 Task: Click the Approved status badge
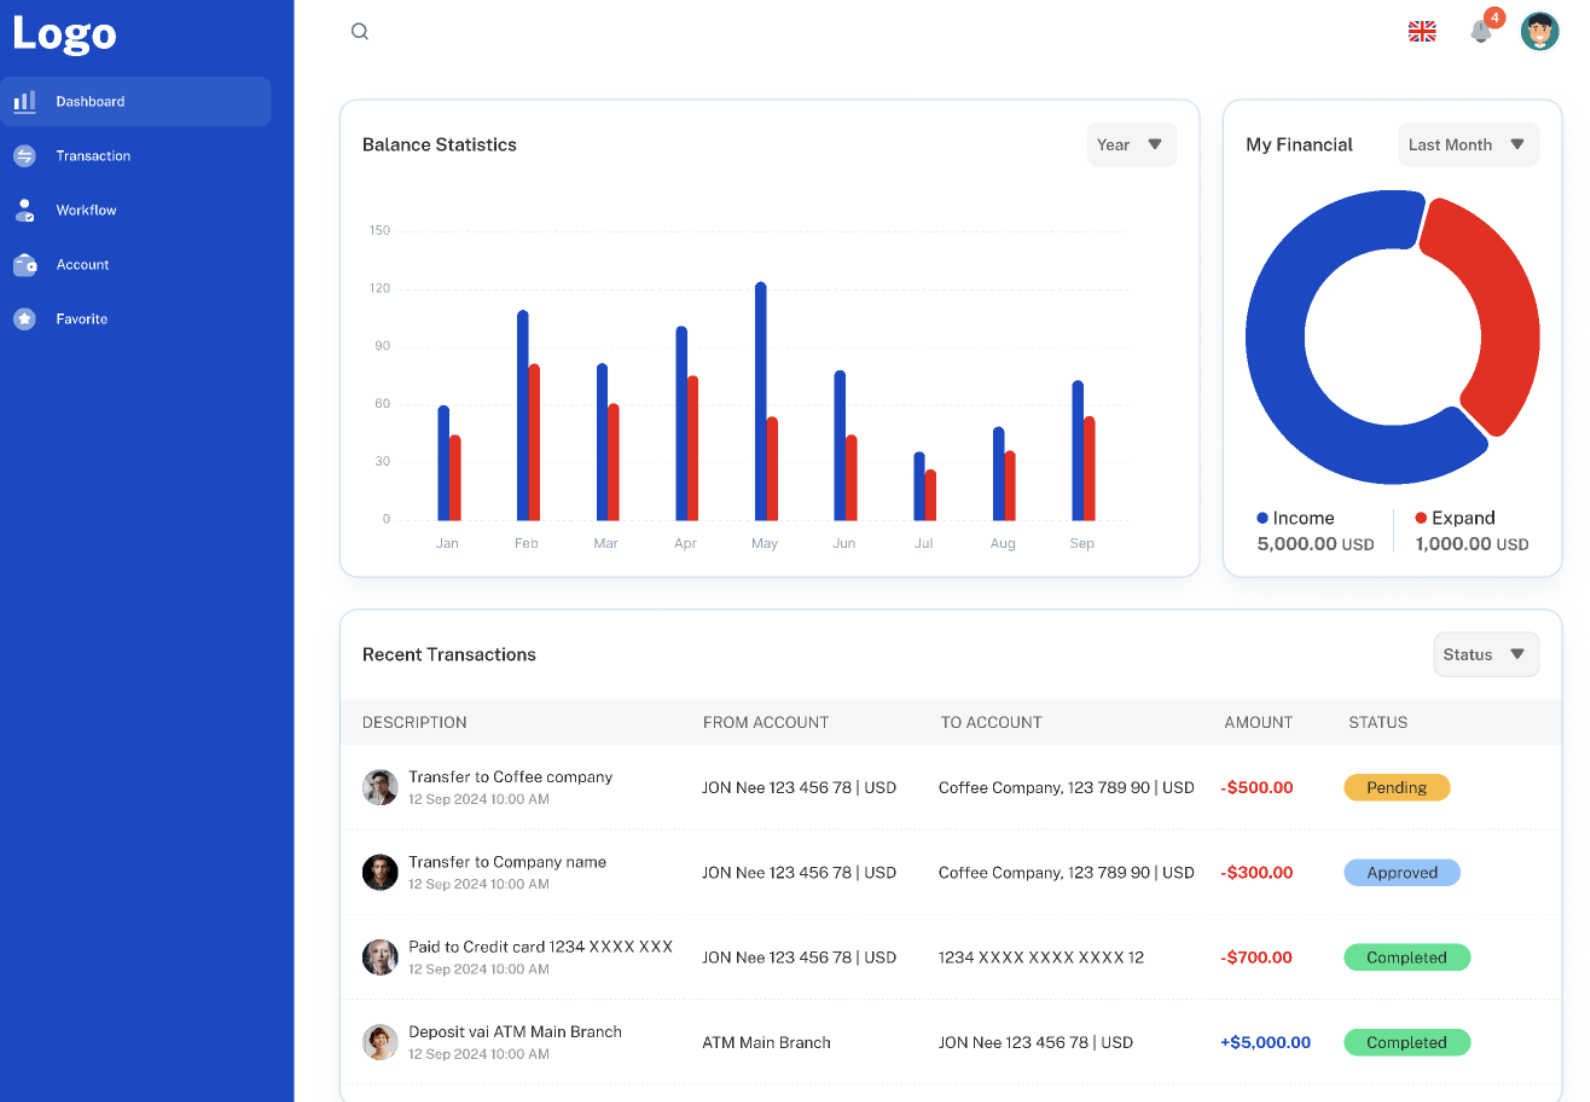1401,873
